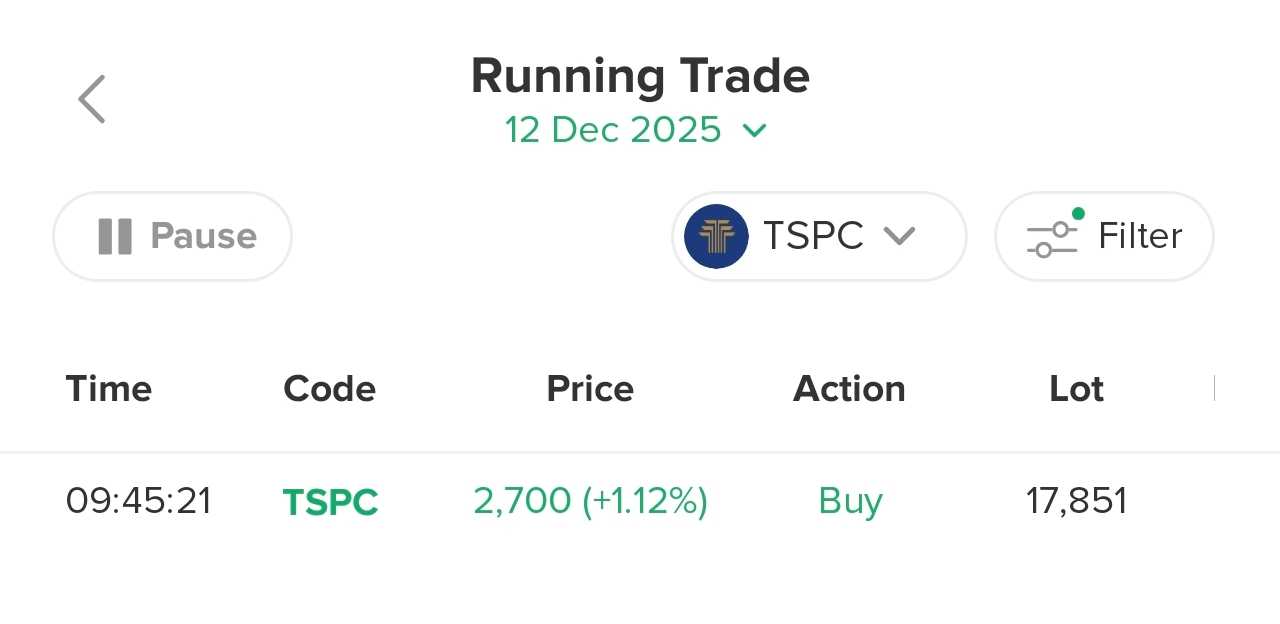Click the Action column header
The height and width of the screenshot is (624, 1280).
(849, 388)
